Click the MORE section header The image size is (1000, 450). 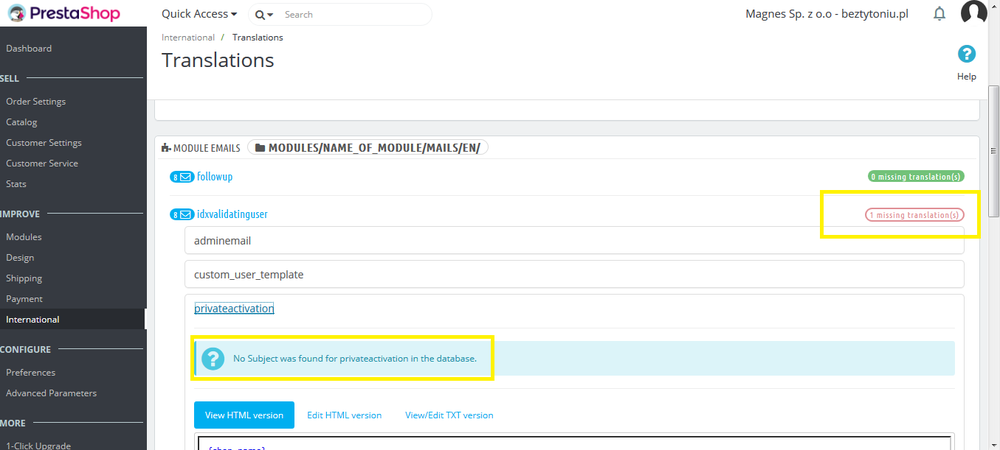[13, 423]
